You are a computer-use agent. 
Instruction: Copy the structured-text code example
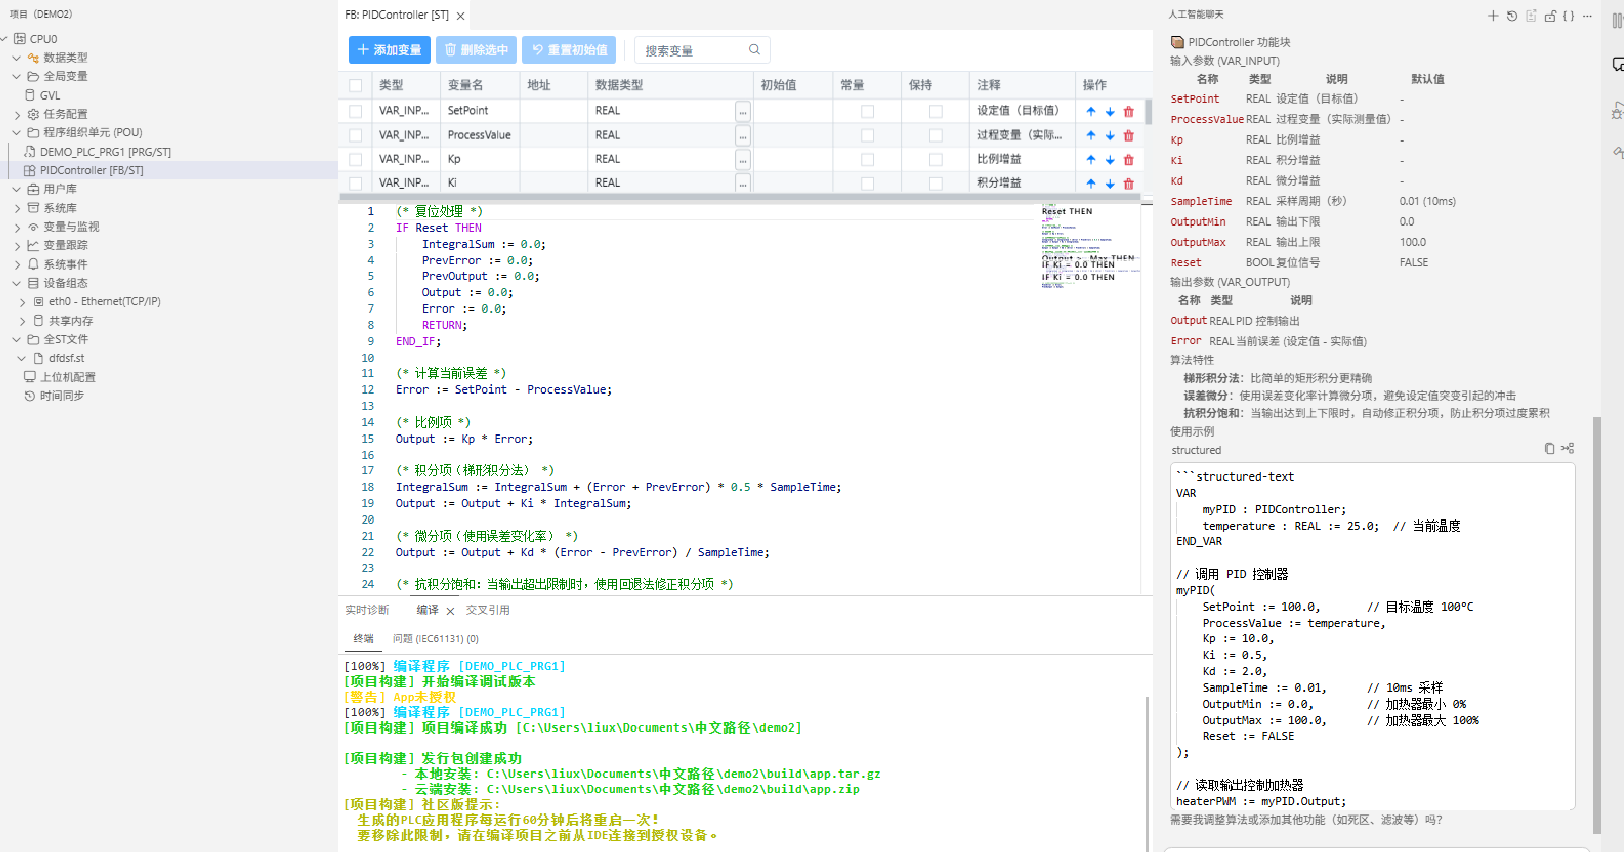coord(1549,449)
